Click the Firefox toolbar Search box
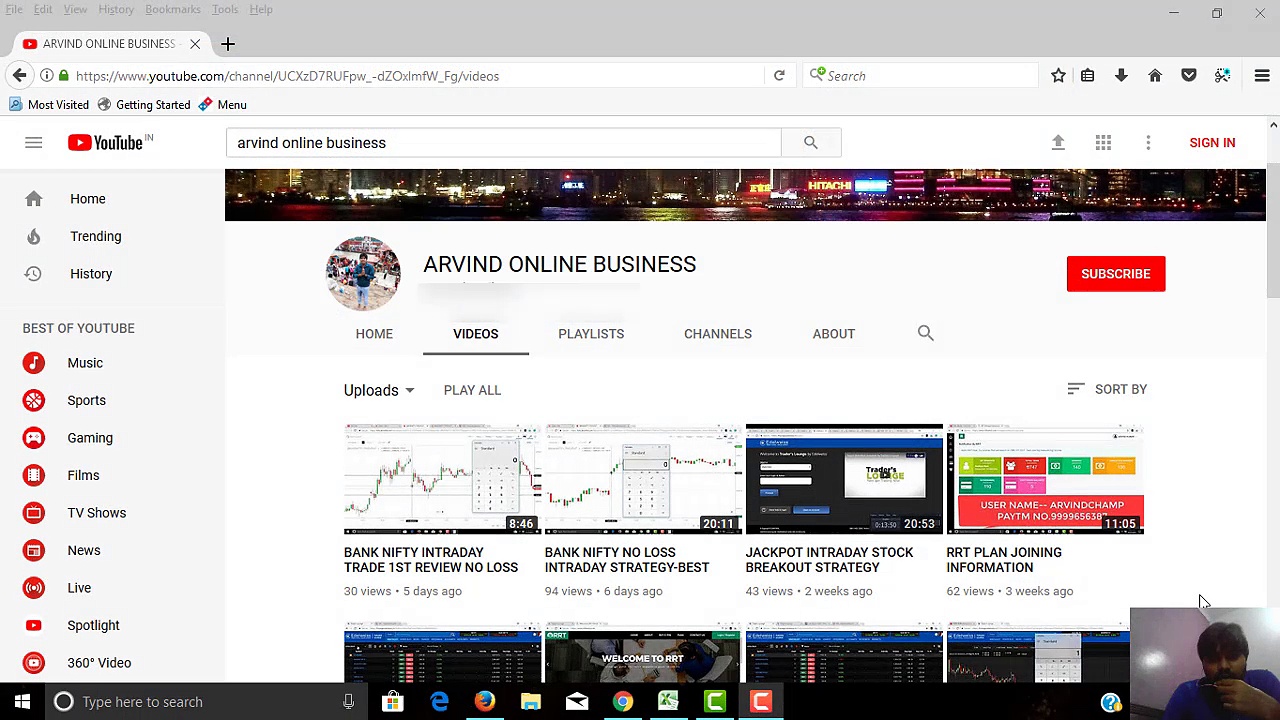Viewport: 1280px width, 720px height. point(921,76)
